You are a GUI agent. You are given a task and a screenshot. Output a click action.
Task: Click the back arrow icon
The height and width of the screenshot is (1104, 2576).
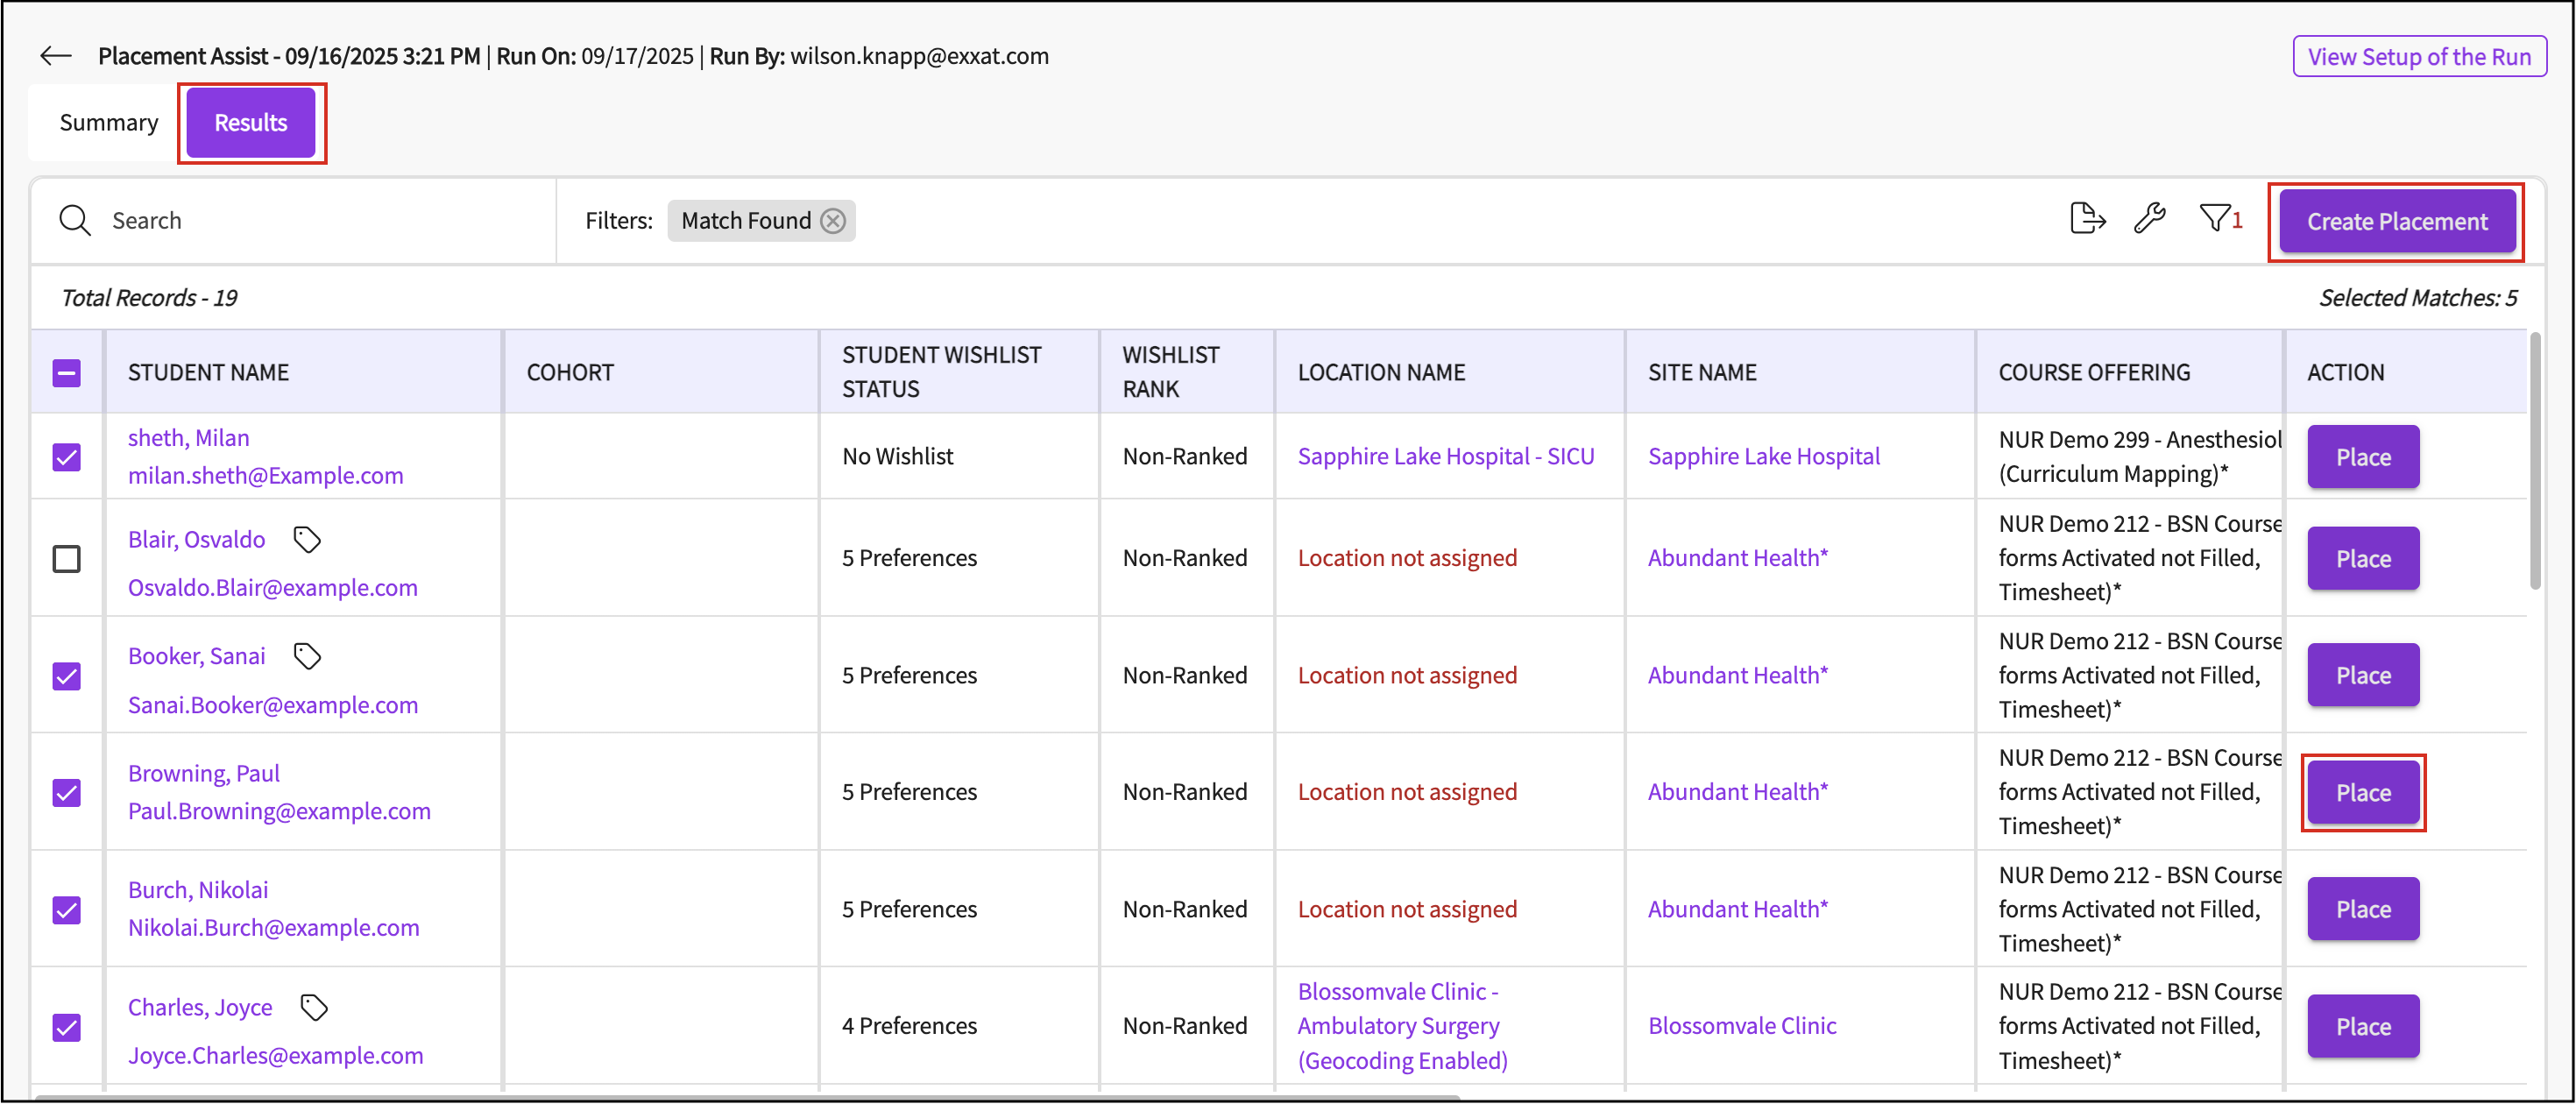[x=56, y=56]
